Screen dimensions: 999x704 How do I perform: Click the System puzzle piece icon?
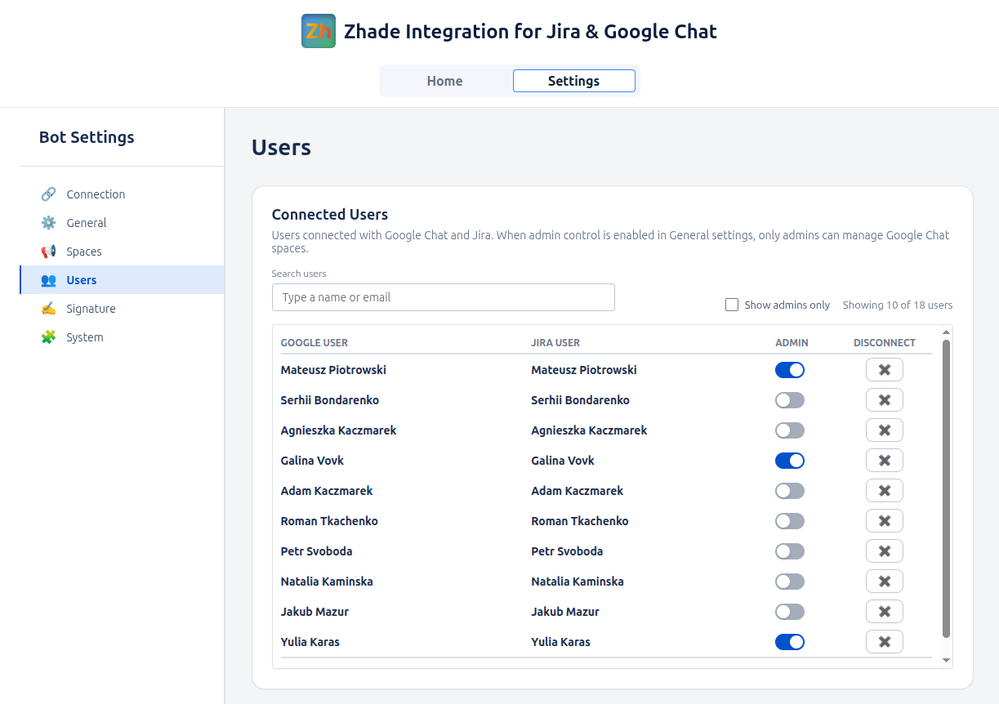pos(48,338)
